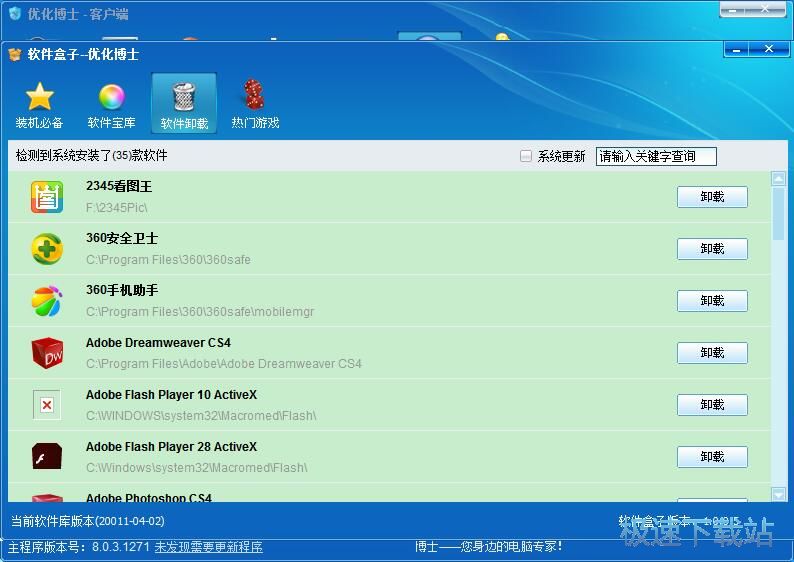The height and width of the screenshot is (562, 794).
Task: Click the vertical scrollbar thumb
Action: pyautogui.click(x=778, y=214)
